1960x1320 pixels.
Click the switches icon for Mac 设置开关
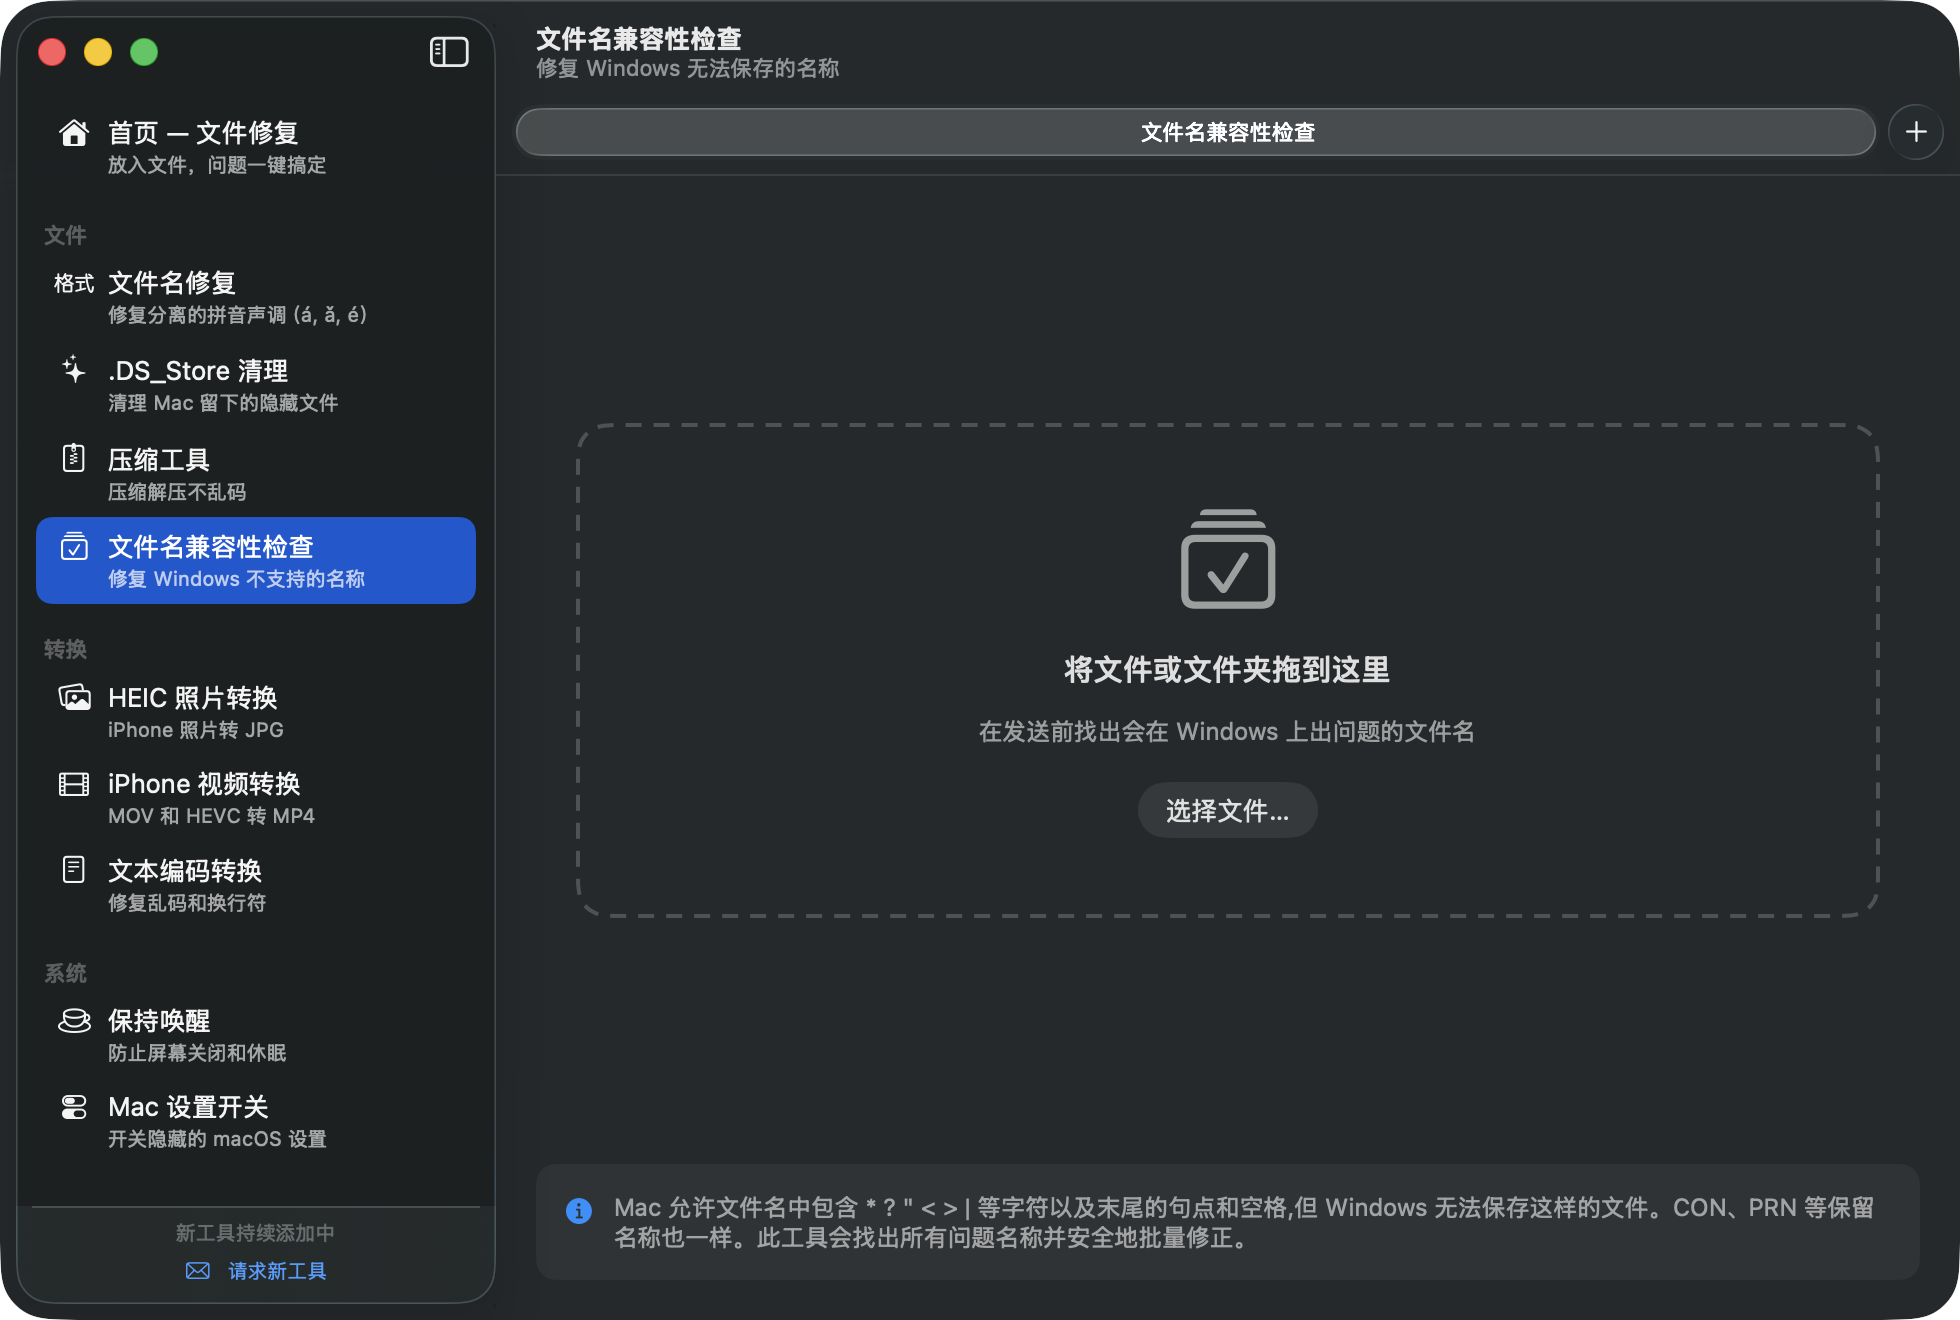[74, 1107]
